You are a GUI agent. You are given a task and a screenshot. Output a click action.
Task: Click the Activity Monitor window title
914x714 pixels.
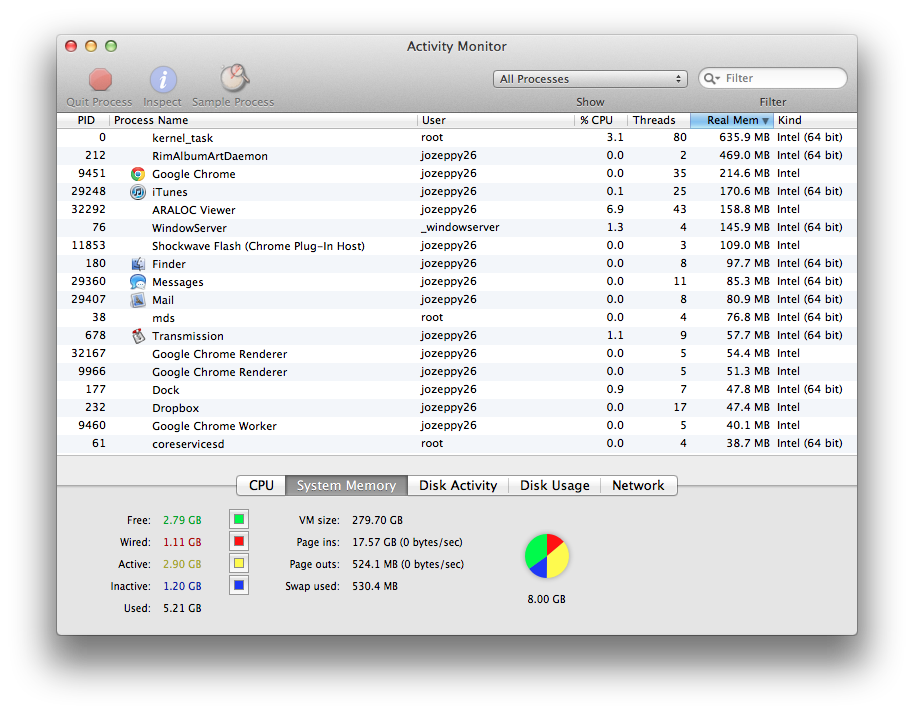(x=457, y=47)
